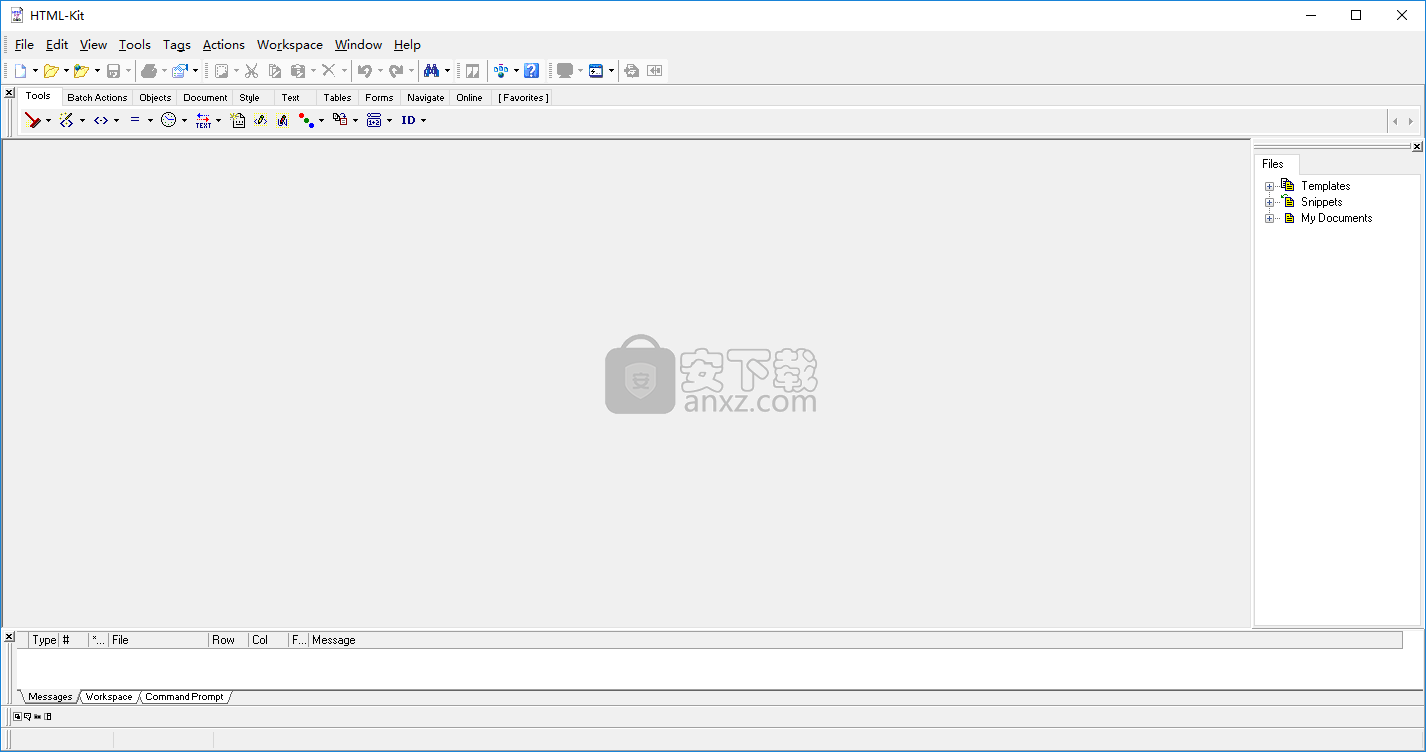Switch to the Batch Actions tab
Viewport: 1426px width, 752px height.
tap(97, 98)
